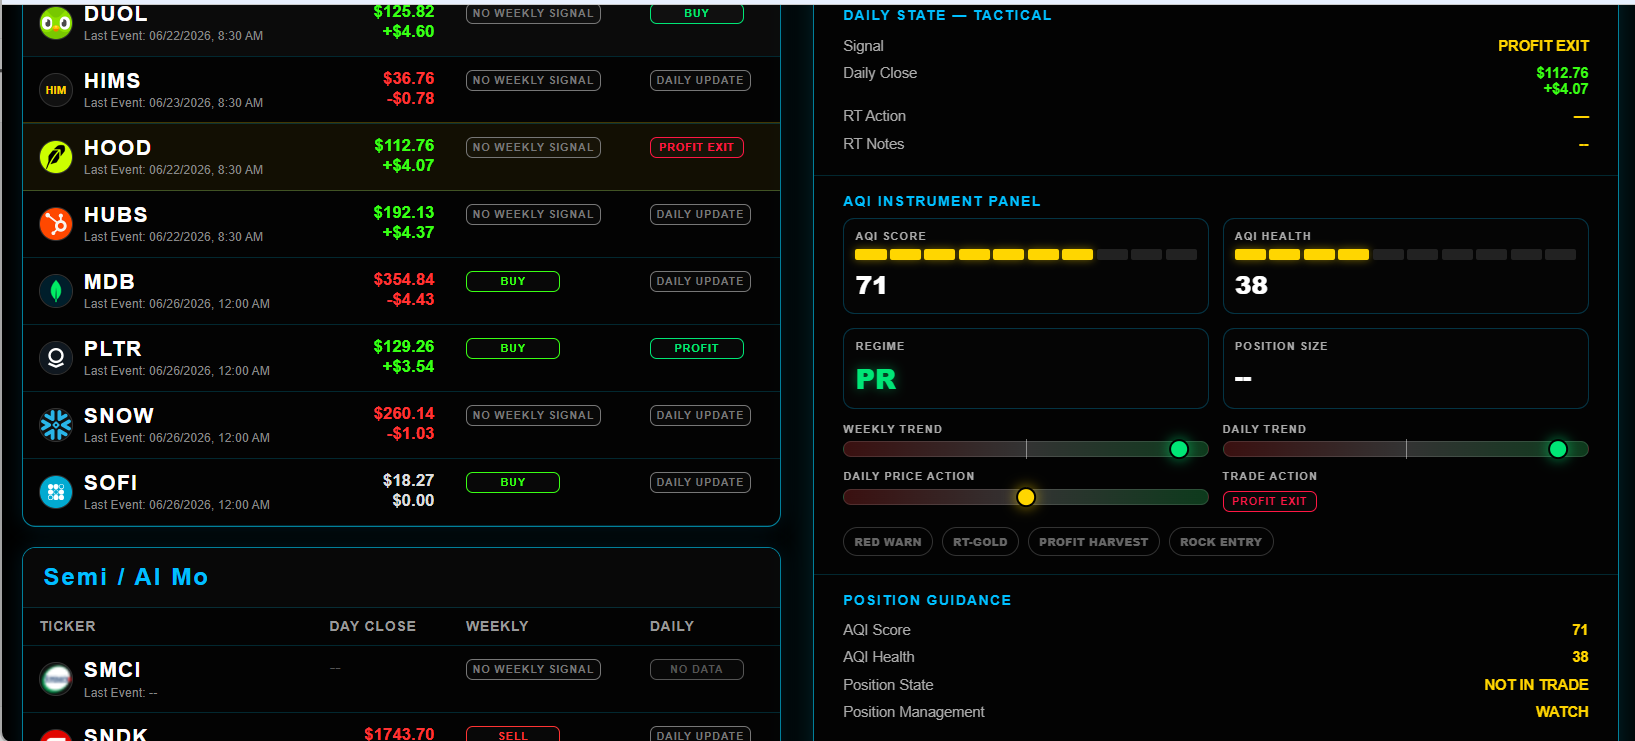Click the SOFI price $18.27
1635x741 pixels.
(408, 480)
